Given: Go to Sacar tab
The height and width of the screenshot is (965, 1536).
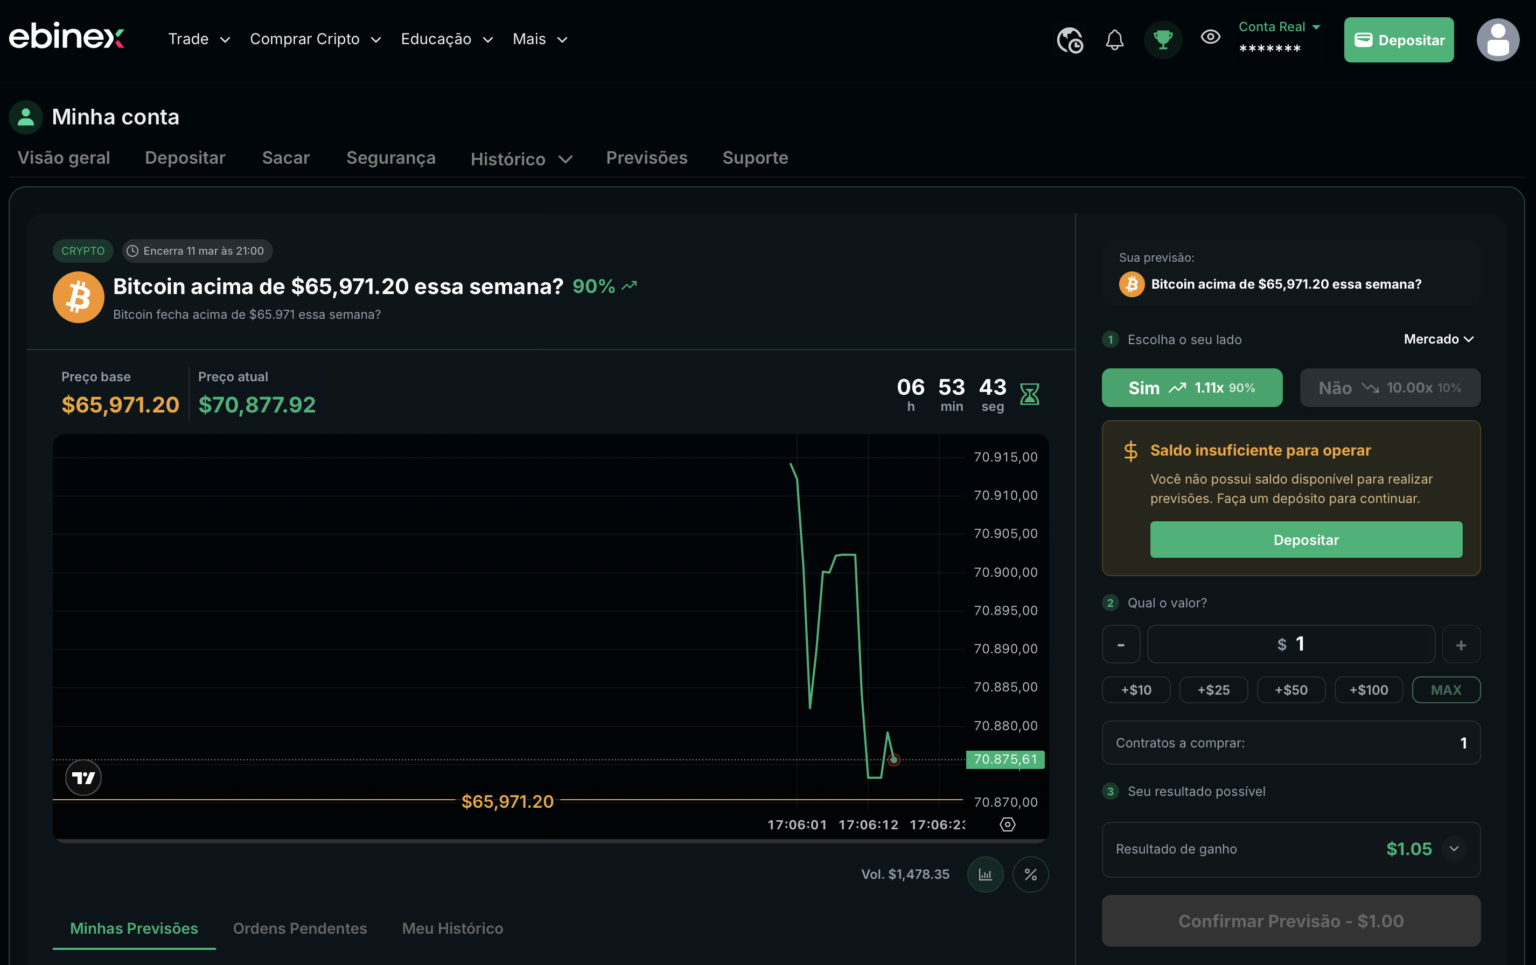Looking at the screenshot, I should click(286, 158).
